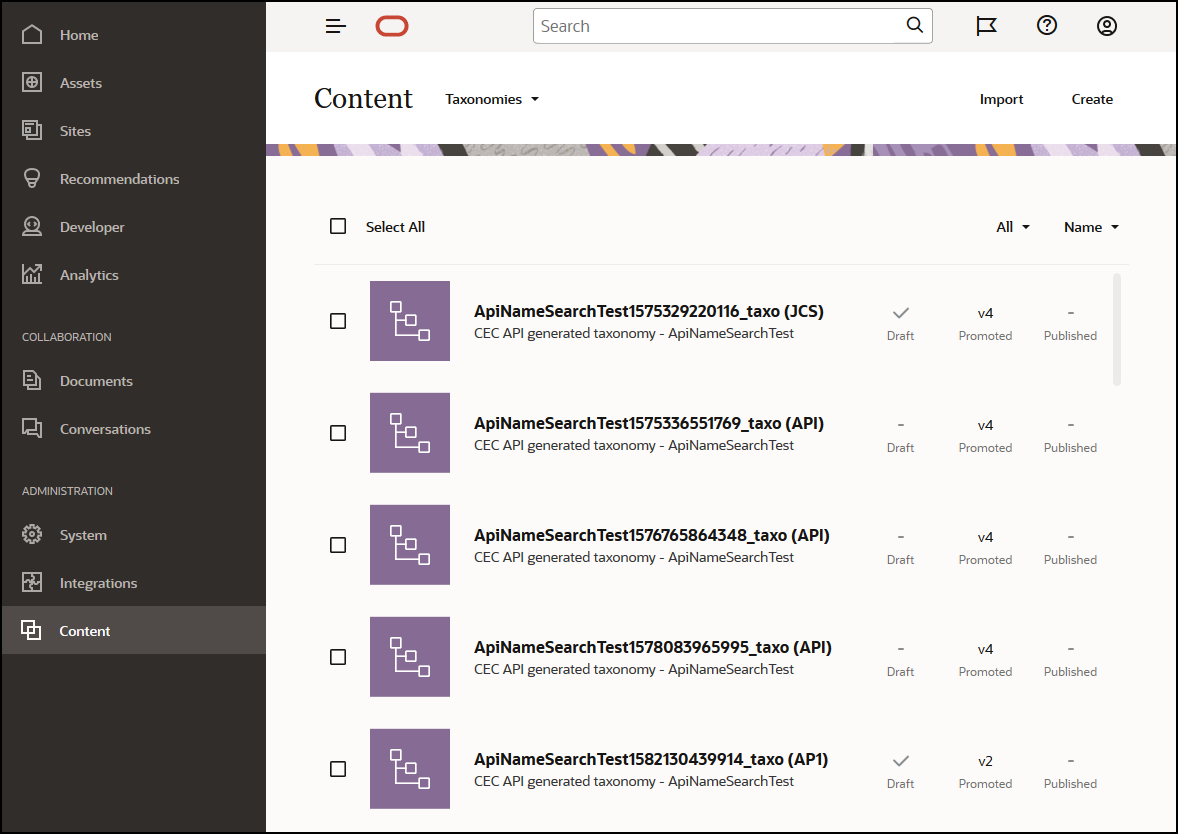The image size is (1178, 834).
Task: Select checkbox for ApiNameSearchTest1578083965995_taxo taxonomy
Action: pos(338,657)
